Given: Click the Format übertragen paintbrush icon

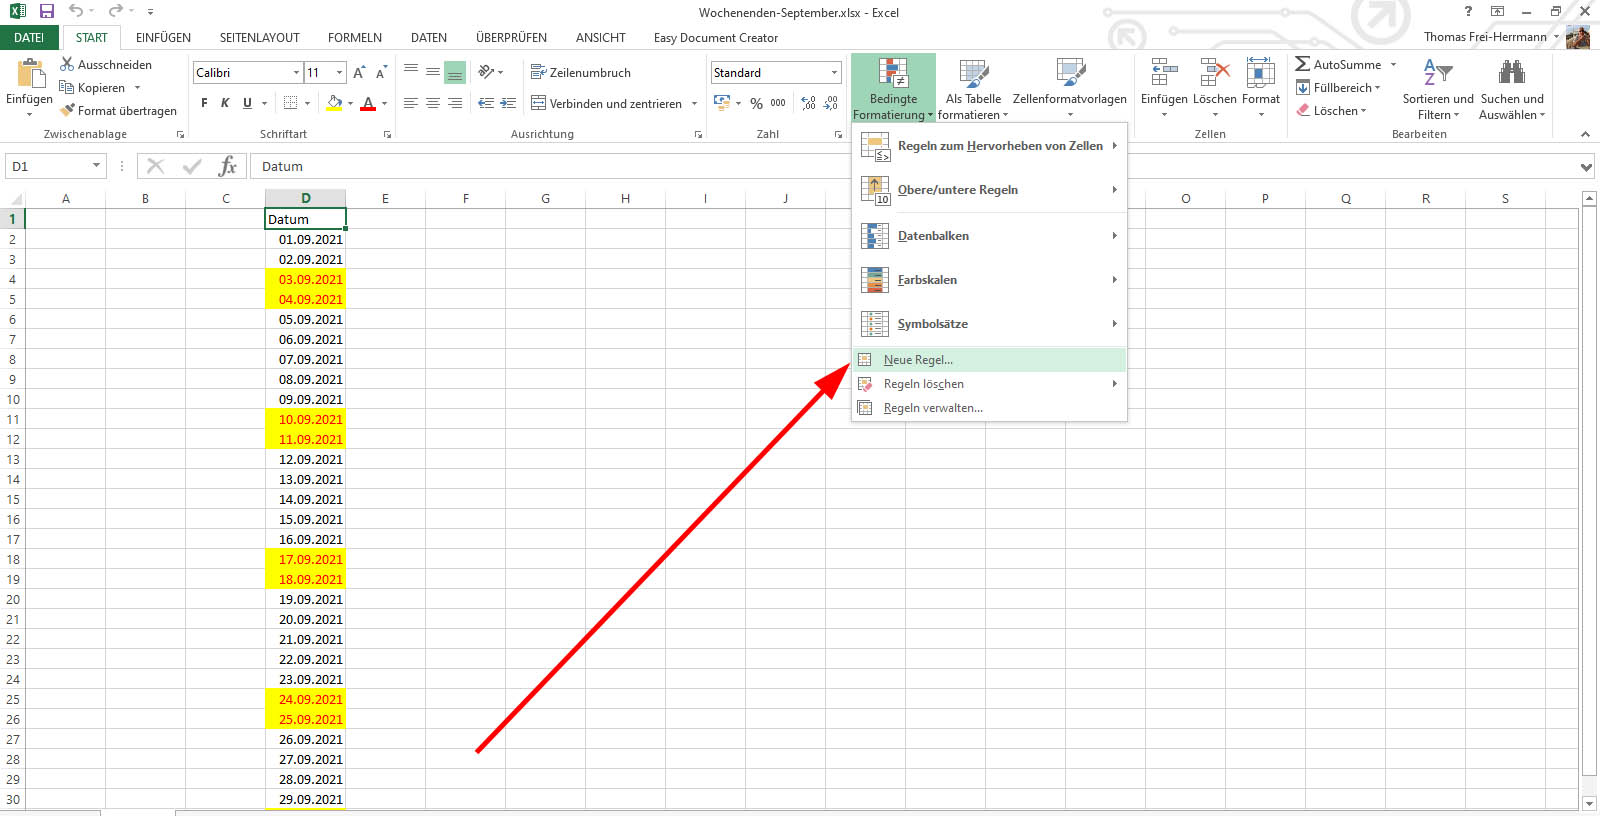Looking at the screenshot, I should (68, 111).
